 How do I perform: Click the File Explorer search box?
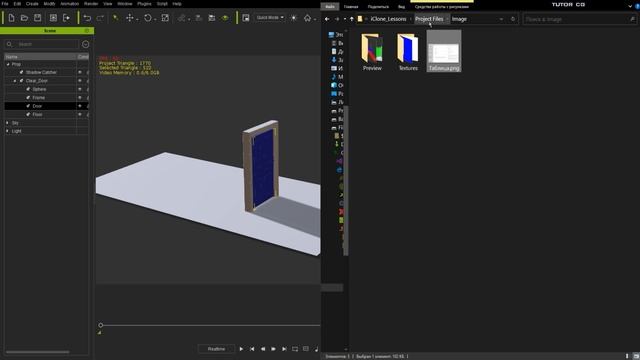(x=580, y=19)
